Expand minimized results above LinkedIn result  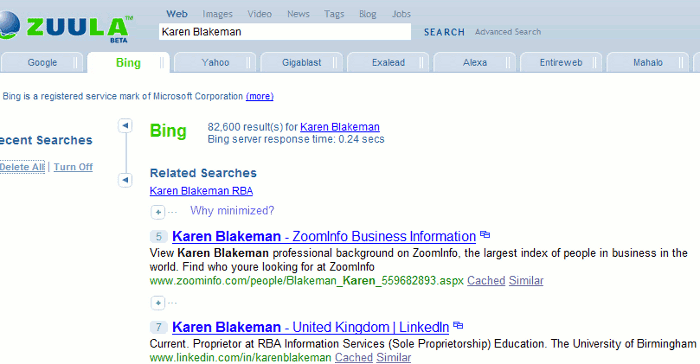158,303
